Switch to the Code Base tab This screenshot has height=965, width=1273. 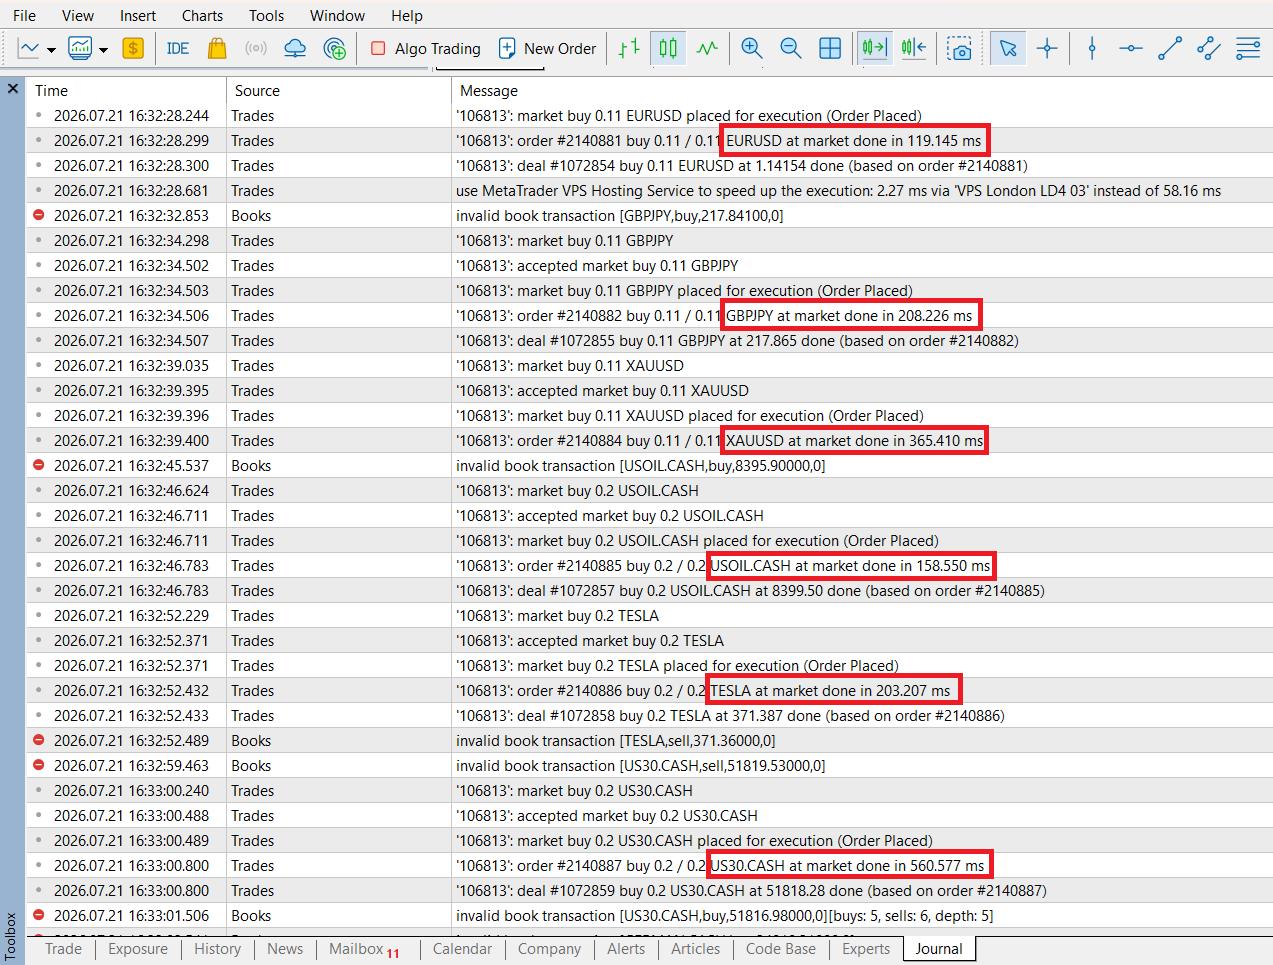781,949
